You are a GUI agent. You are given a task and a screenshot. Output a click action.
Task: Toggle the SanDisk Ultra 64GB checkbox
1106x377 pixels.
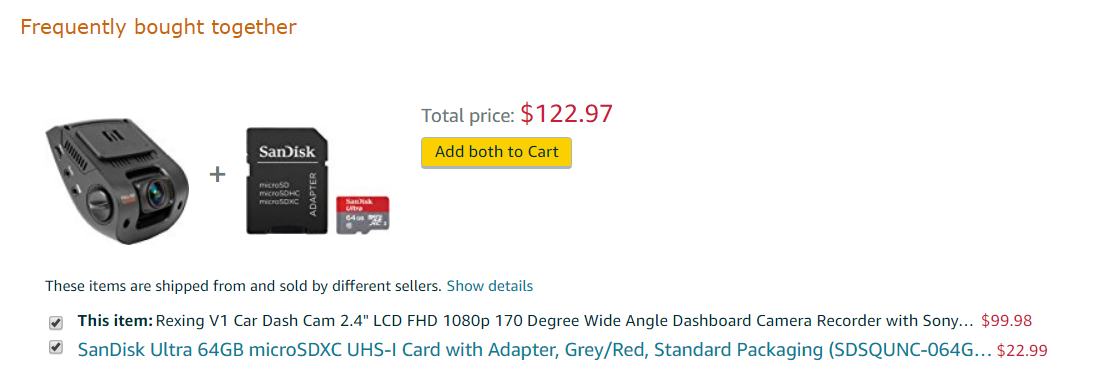click(x=56, y=348)
